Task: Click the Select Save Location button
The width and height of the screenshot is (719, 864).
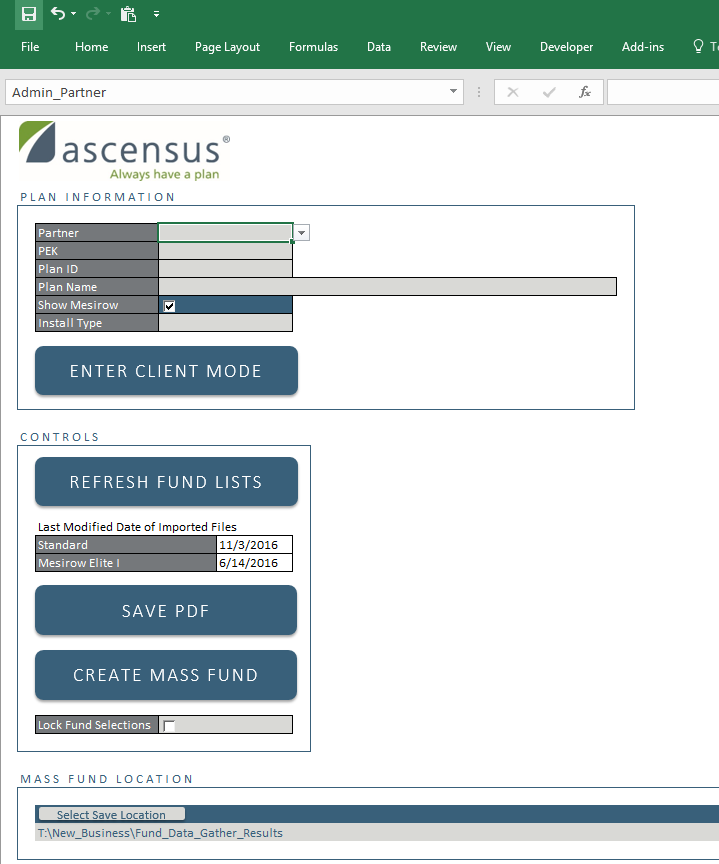Action: 111,814
